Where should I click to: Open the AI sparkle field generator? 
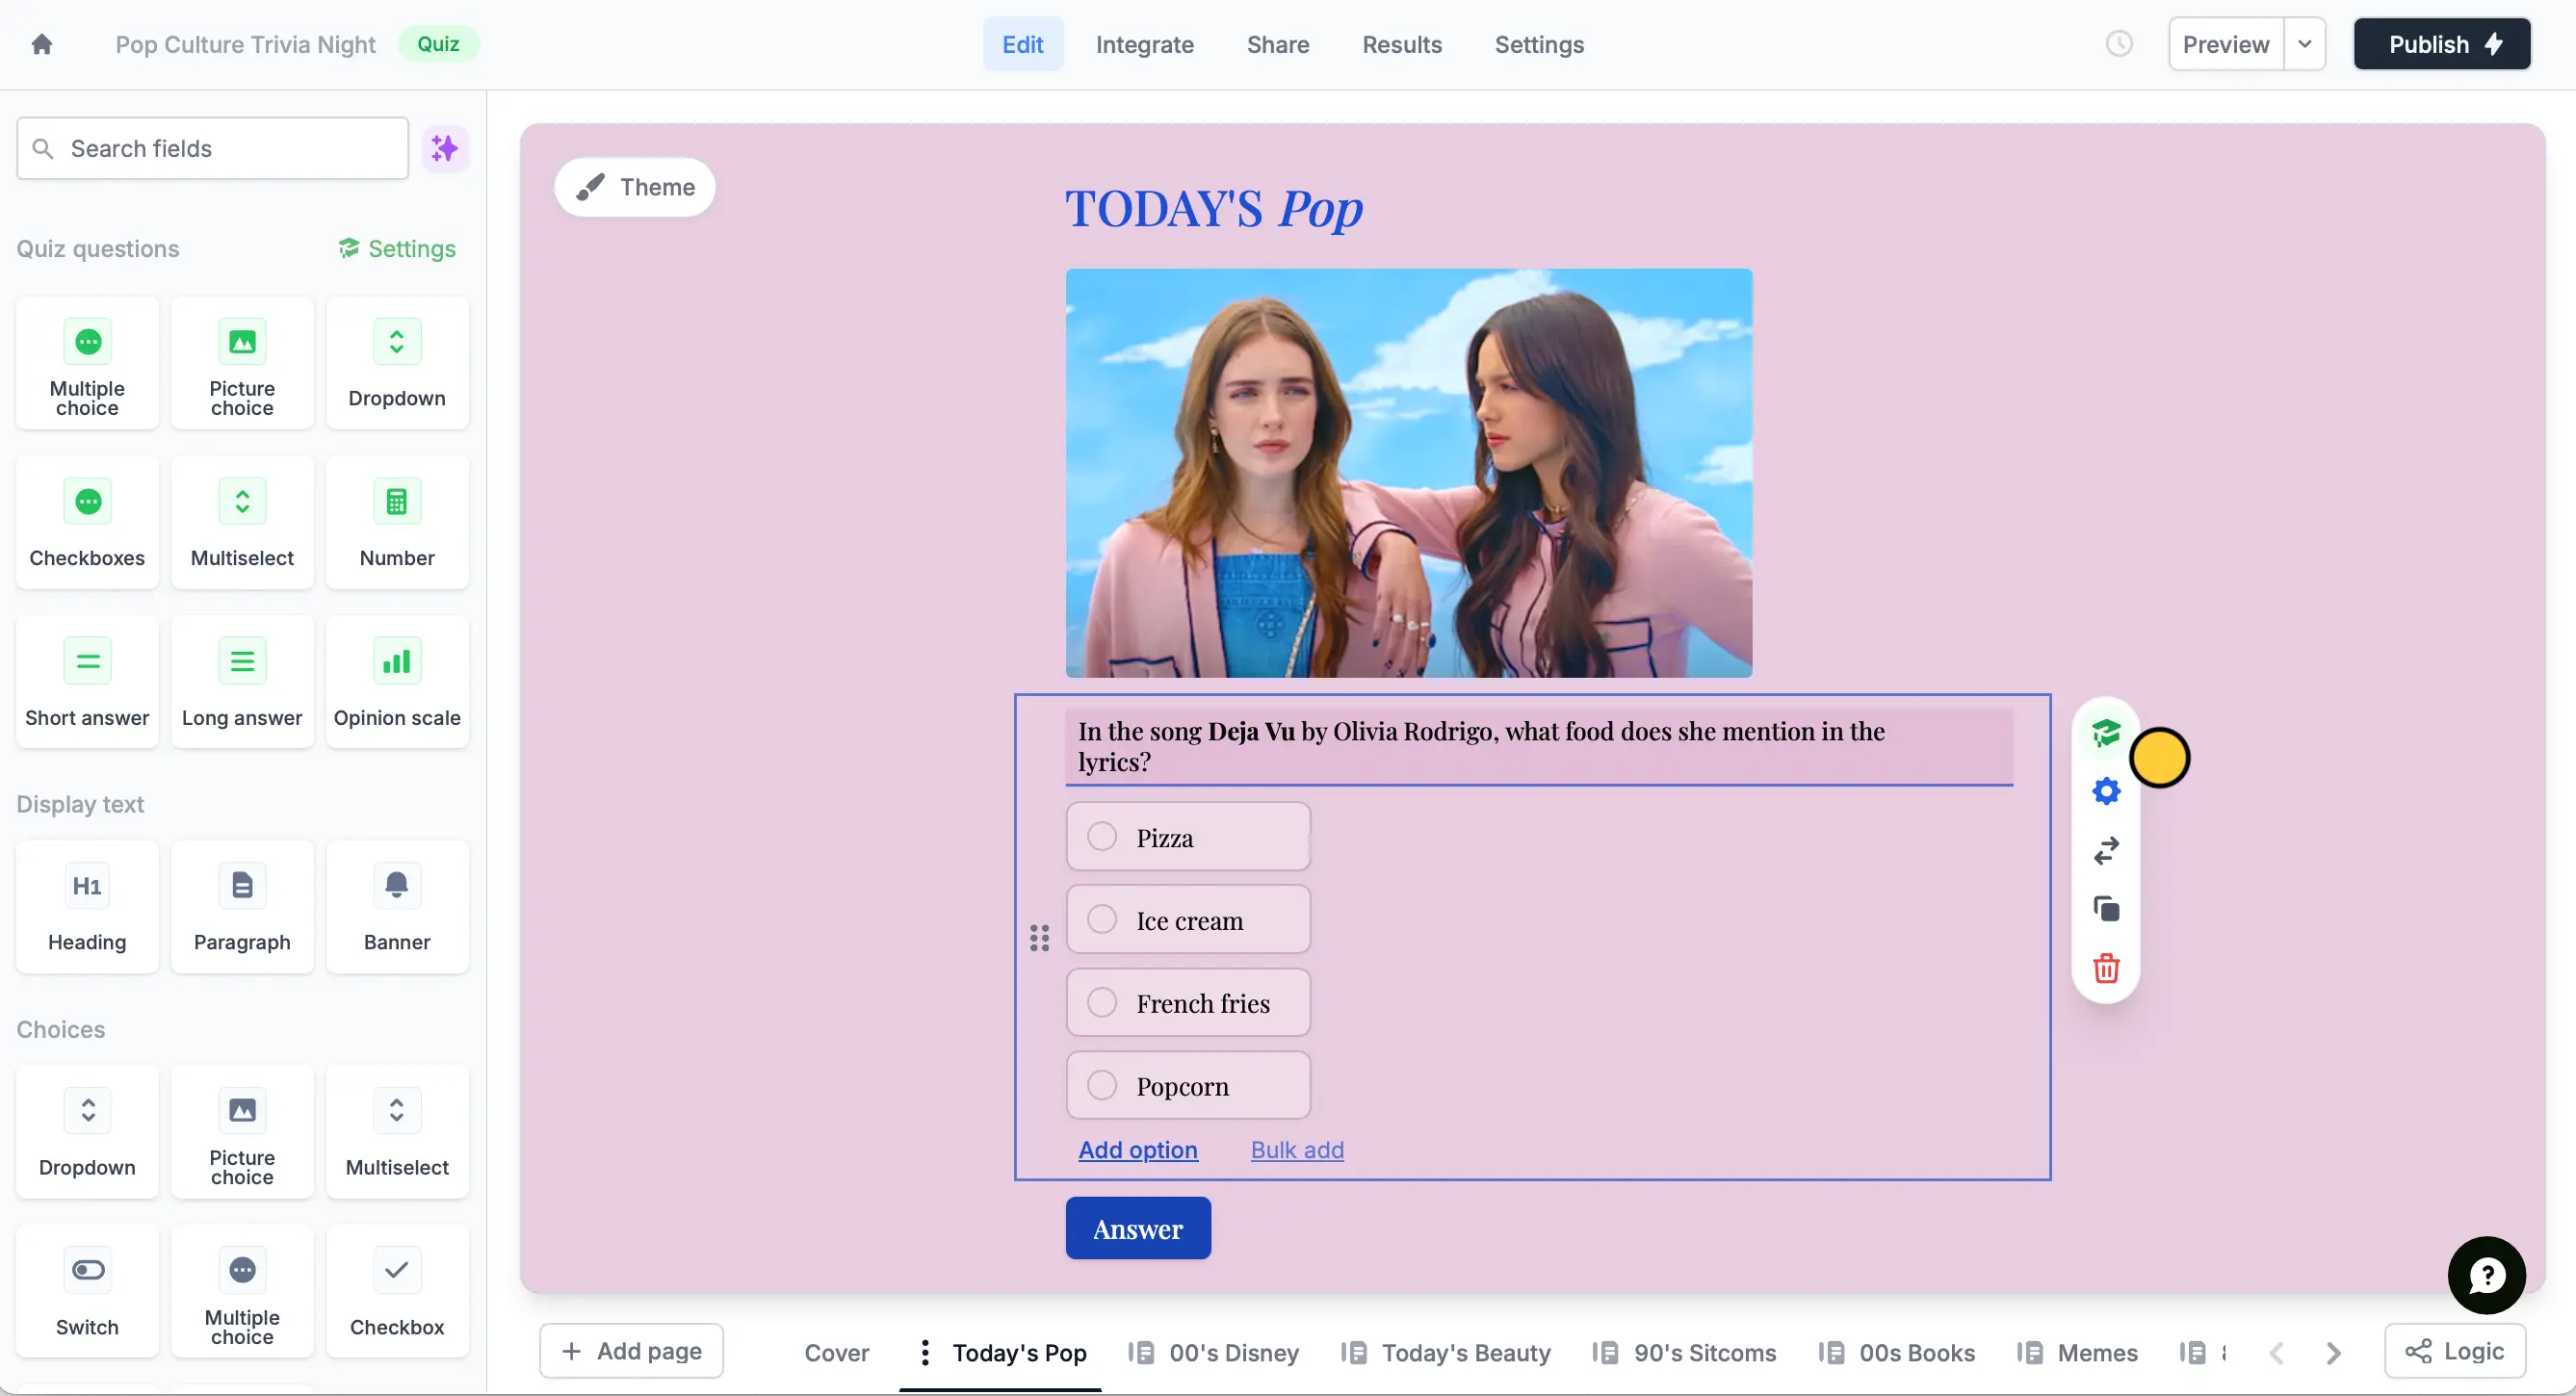click(445, 149)
